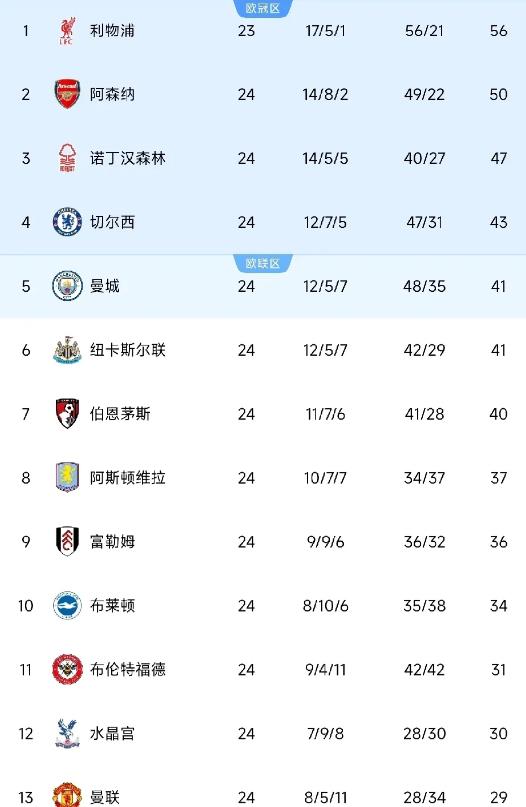Select Arsenal's 50 points value
Screen dimensions: 526x807
[x=498, y=94]
